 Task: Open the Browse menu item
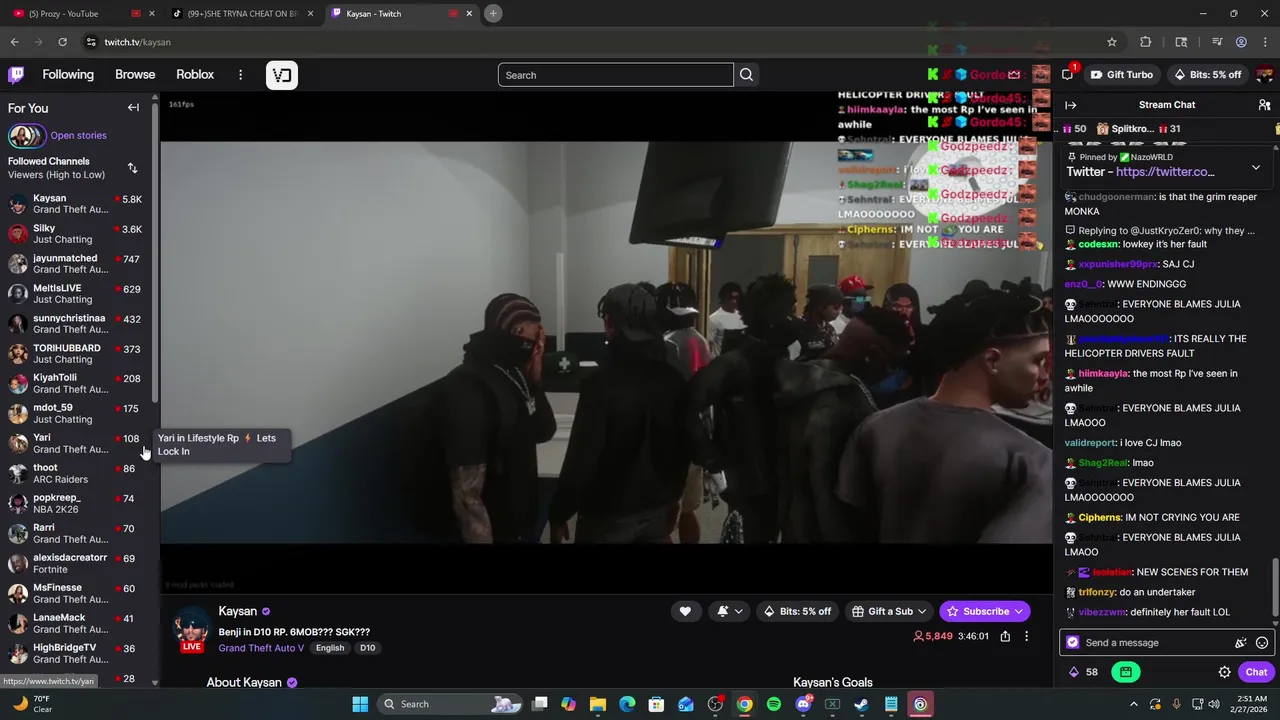(135, 75)
